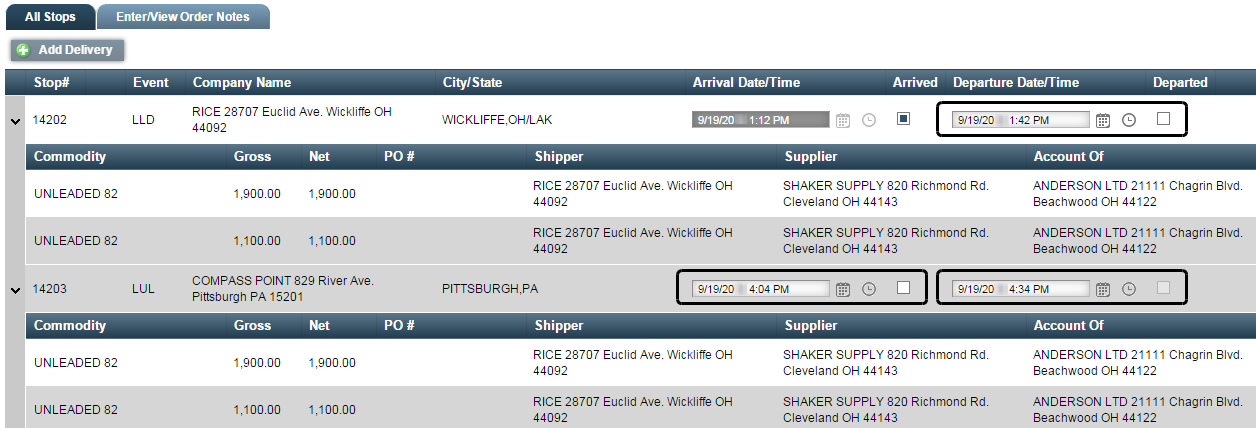Open clock icon for stop 14203 departure time

point(1129,289)
